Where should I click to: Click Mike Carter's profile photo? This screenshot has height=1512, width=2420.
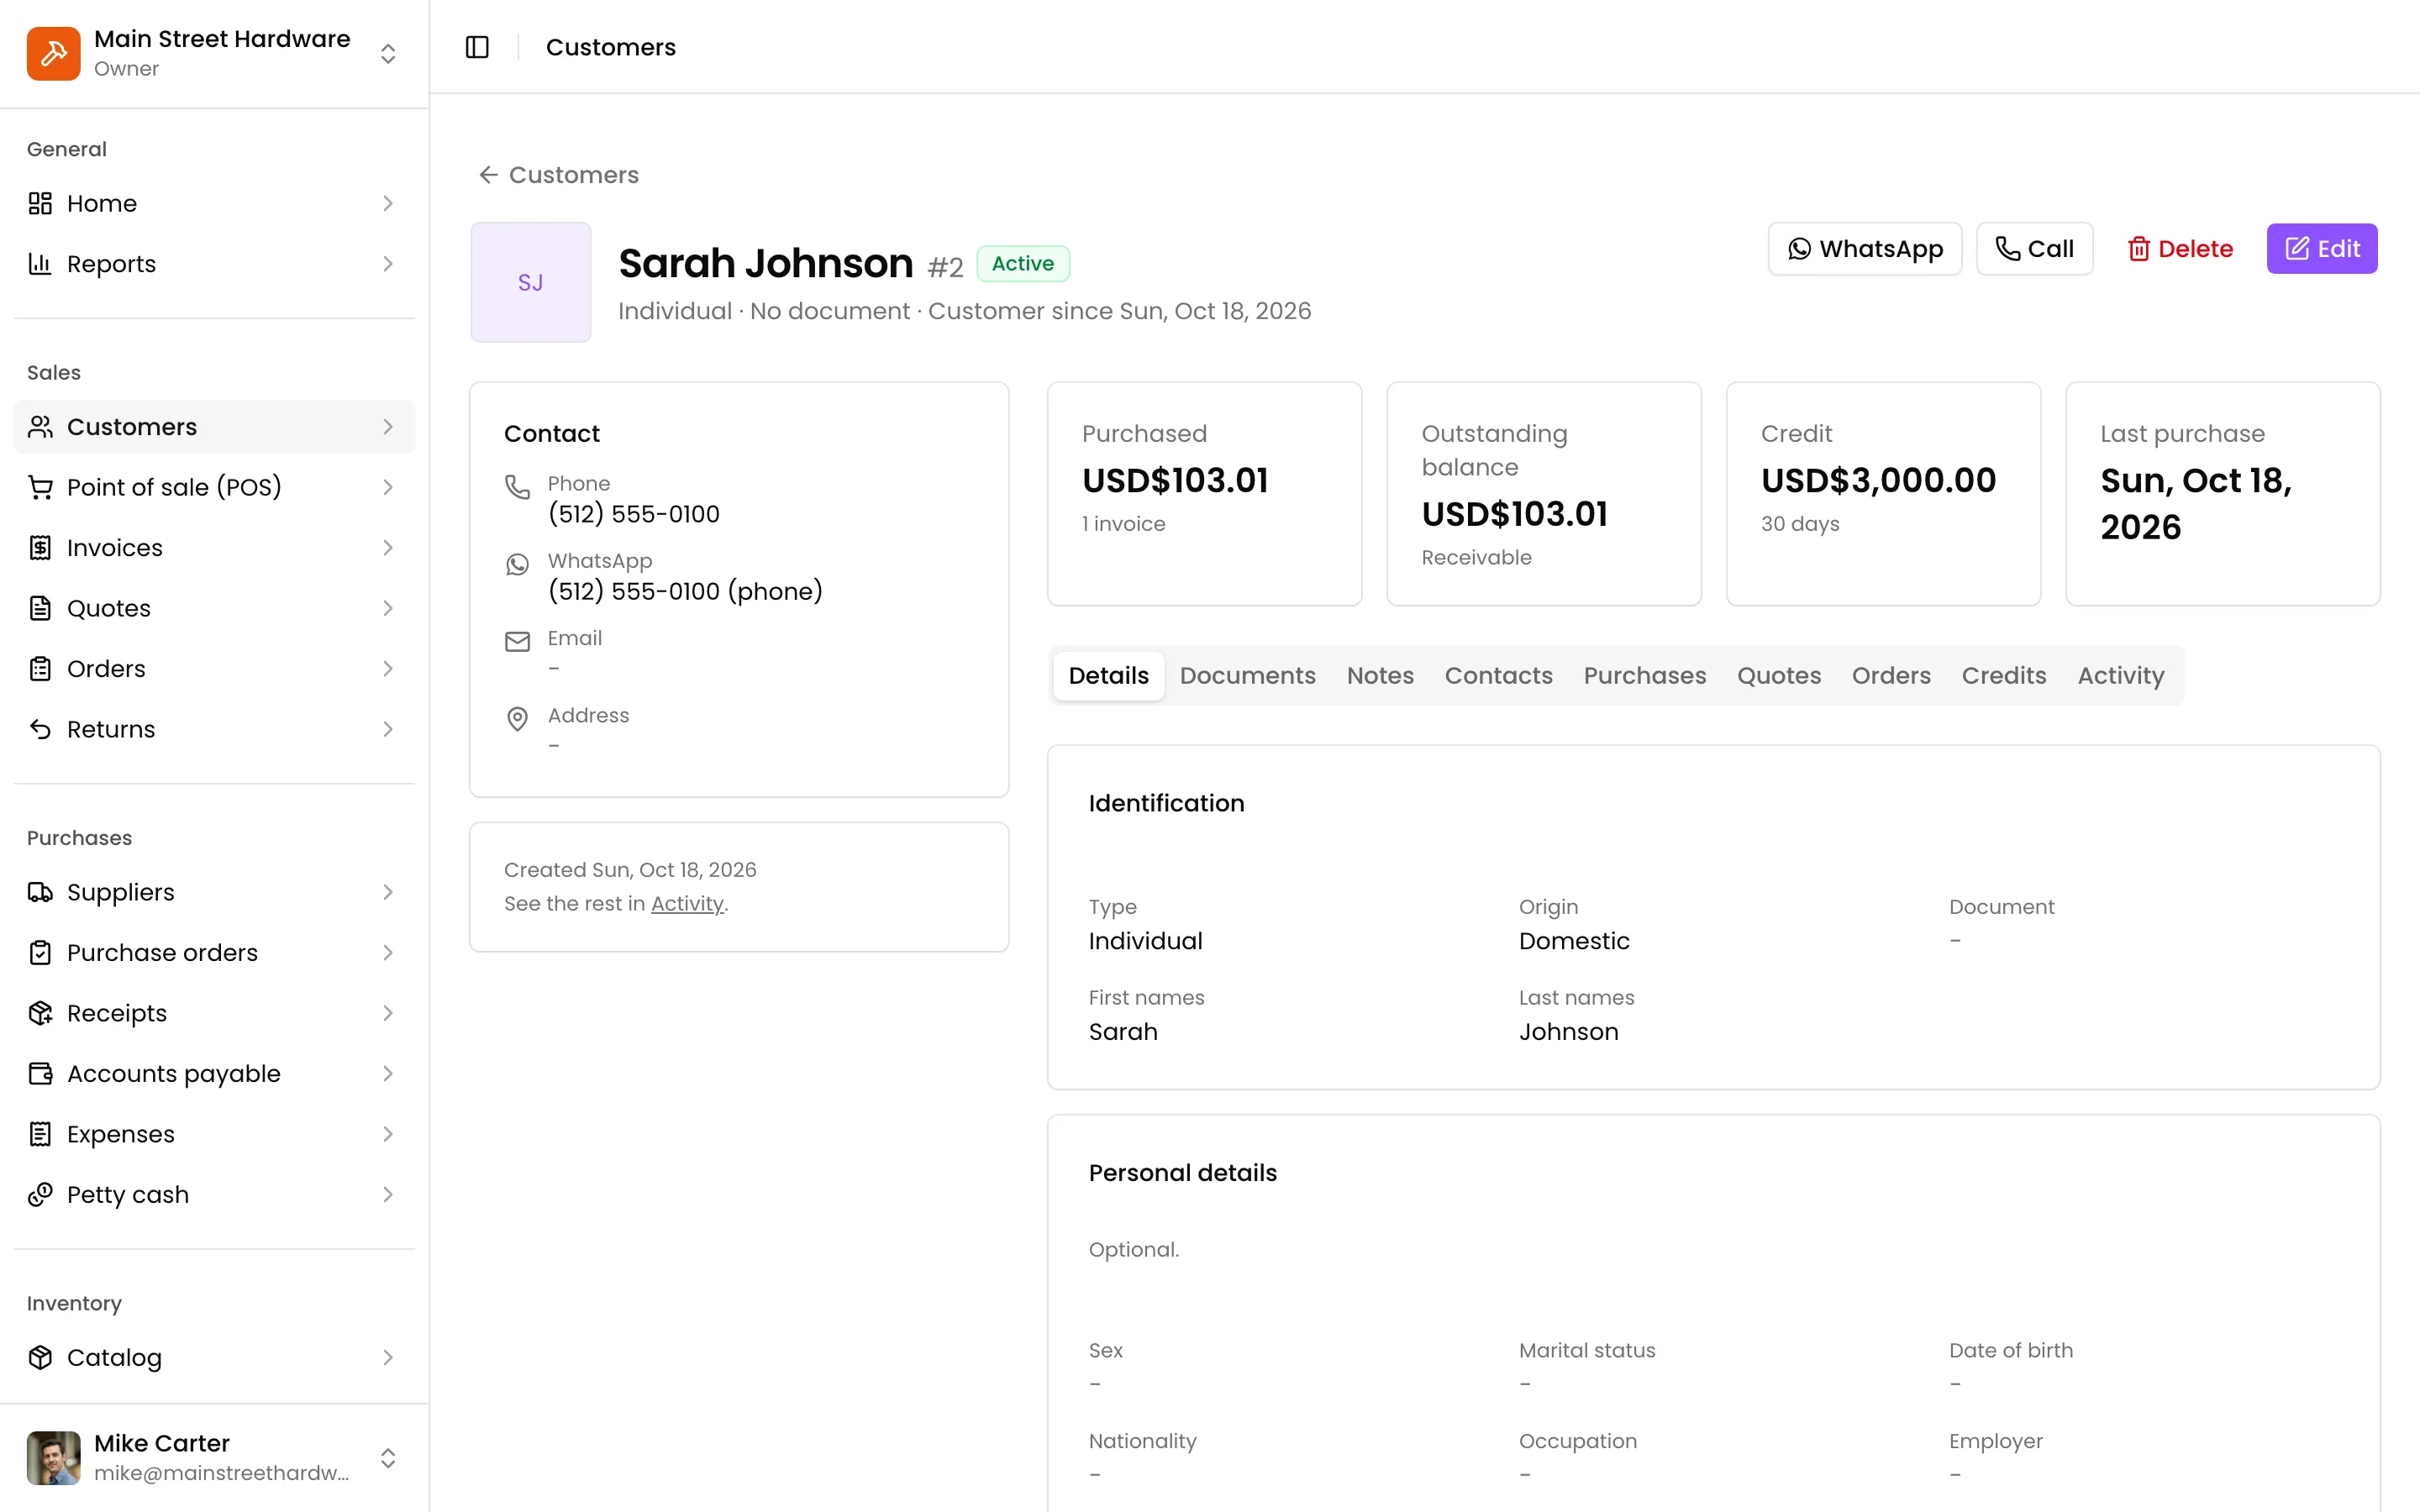[x=54, y=1458]
